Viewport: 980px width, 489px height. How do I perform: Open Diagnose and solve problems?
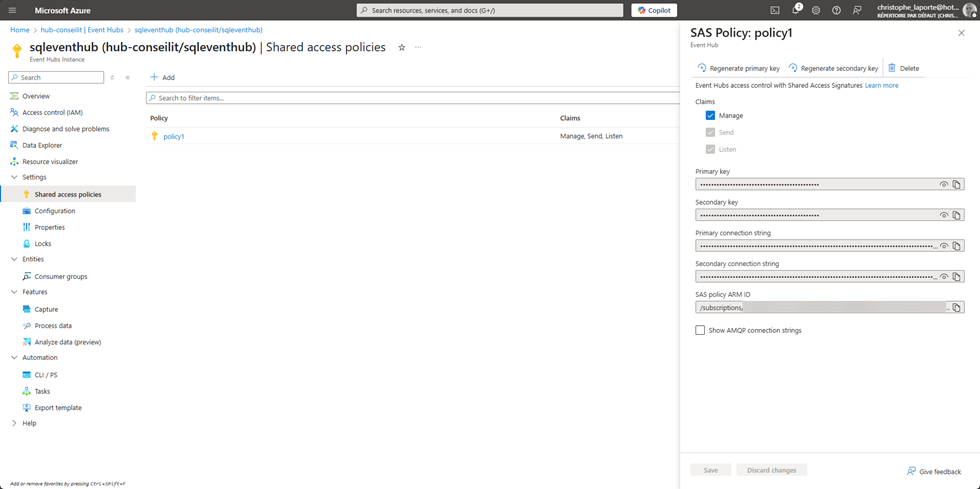pos(68,129)
